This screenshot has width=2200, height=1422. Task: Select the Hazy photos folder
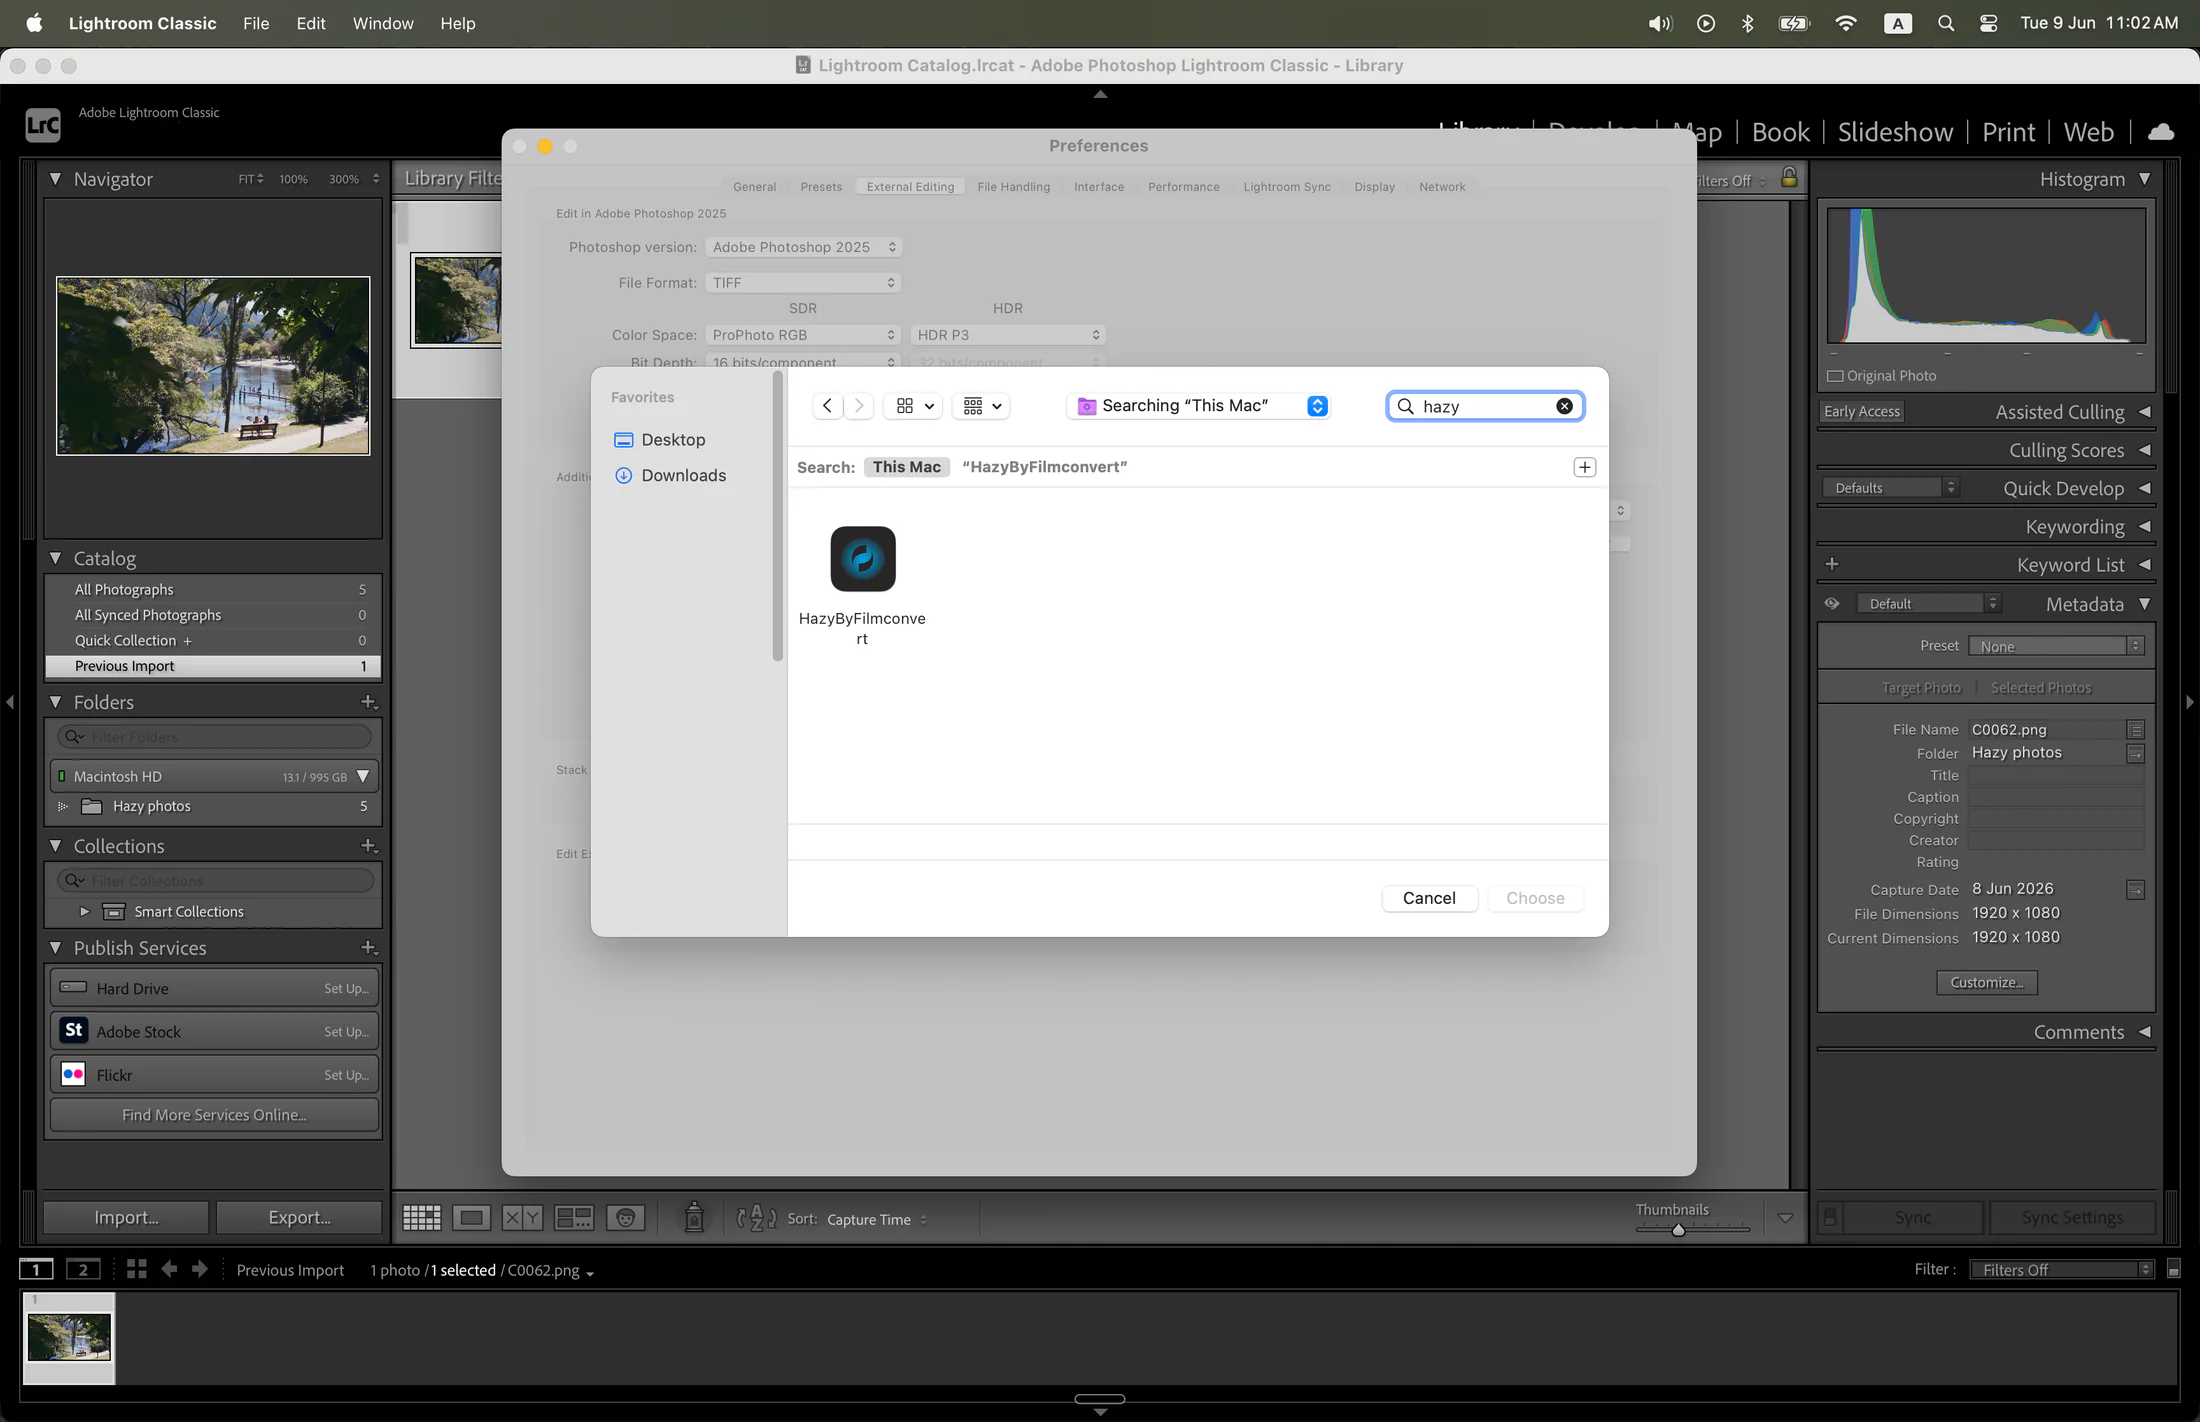tap(213, 806)
